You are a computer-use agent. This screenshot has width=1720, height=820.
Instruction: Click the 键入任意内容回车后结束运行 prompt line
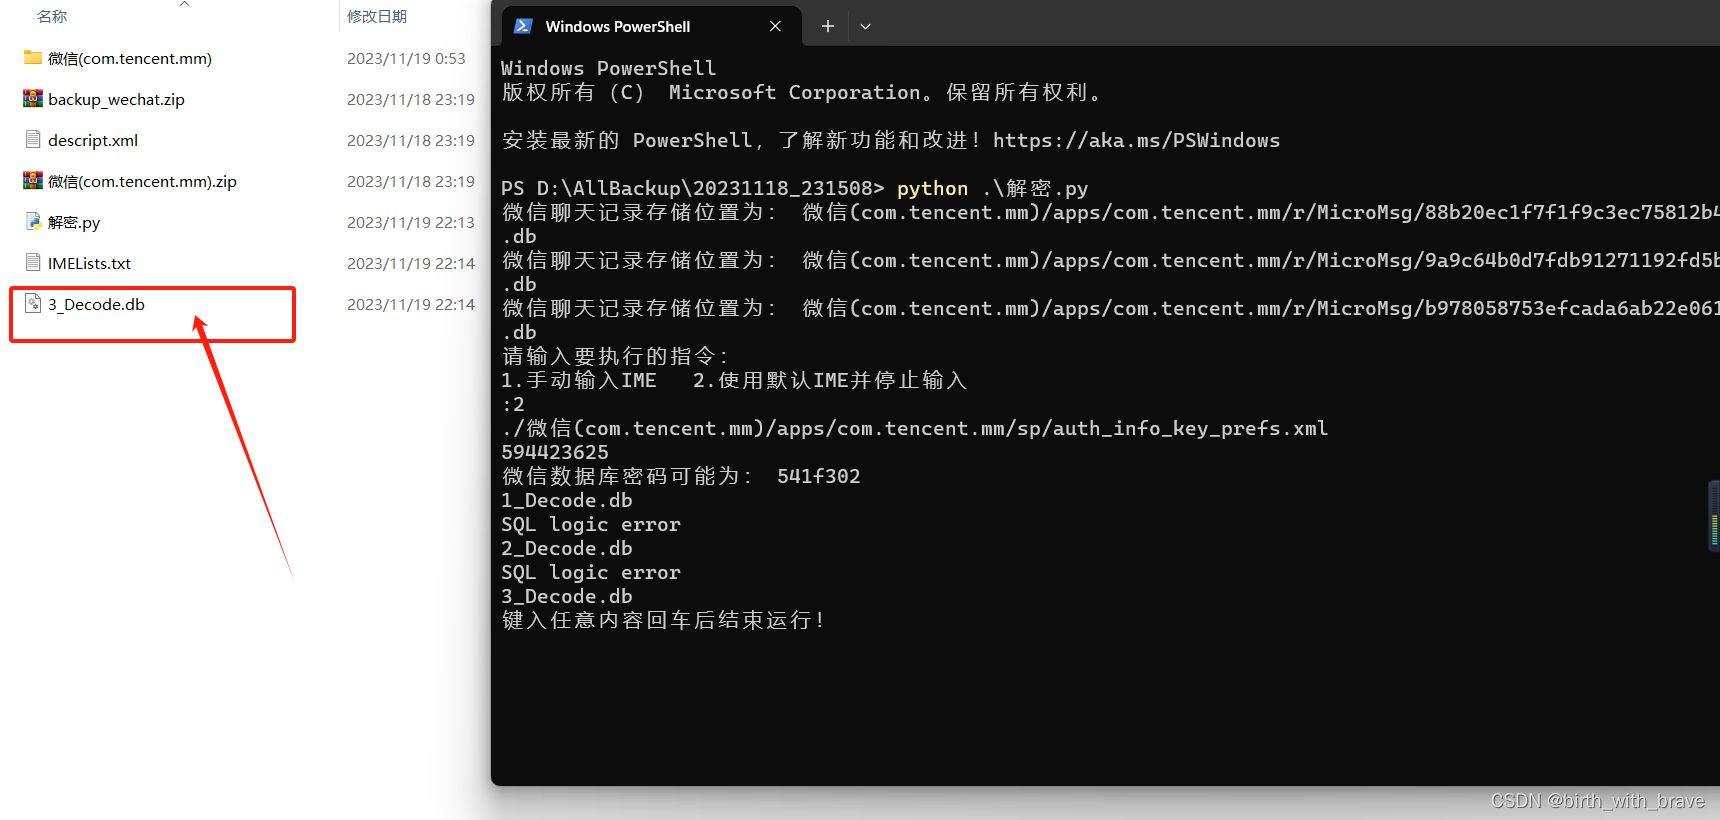pyautogui.click(x=664, y=620)
